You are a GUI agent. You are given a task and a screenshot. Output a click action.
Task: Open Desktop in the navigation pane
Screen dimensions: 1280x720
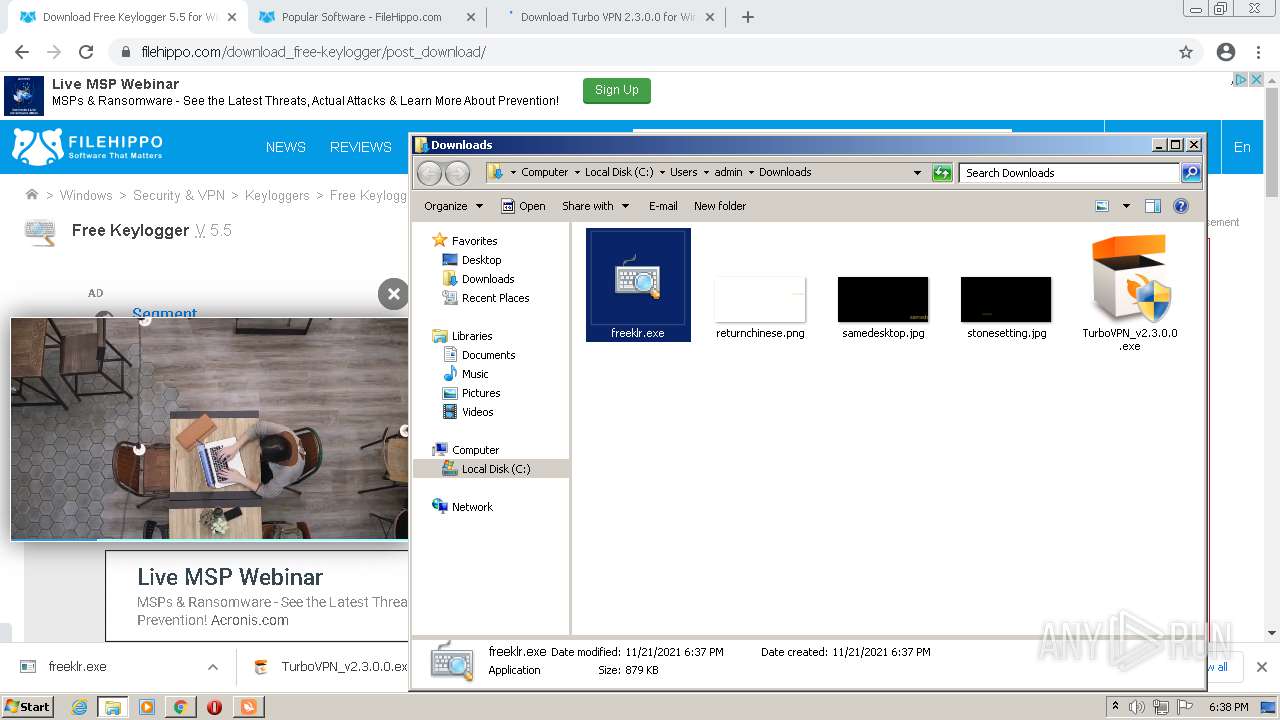click(x=481, y=260)
